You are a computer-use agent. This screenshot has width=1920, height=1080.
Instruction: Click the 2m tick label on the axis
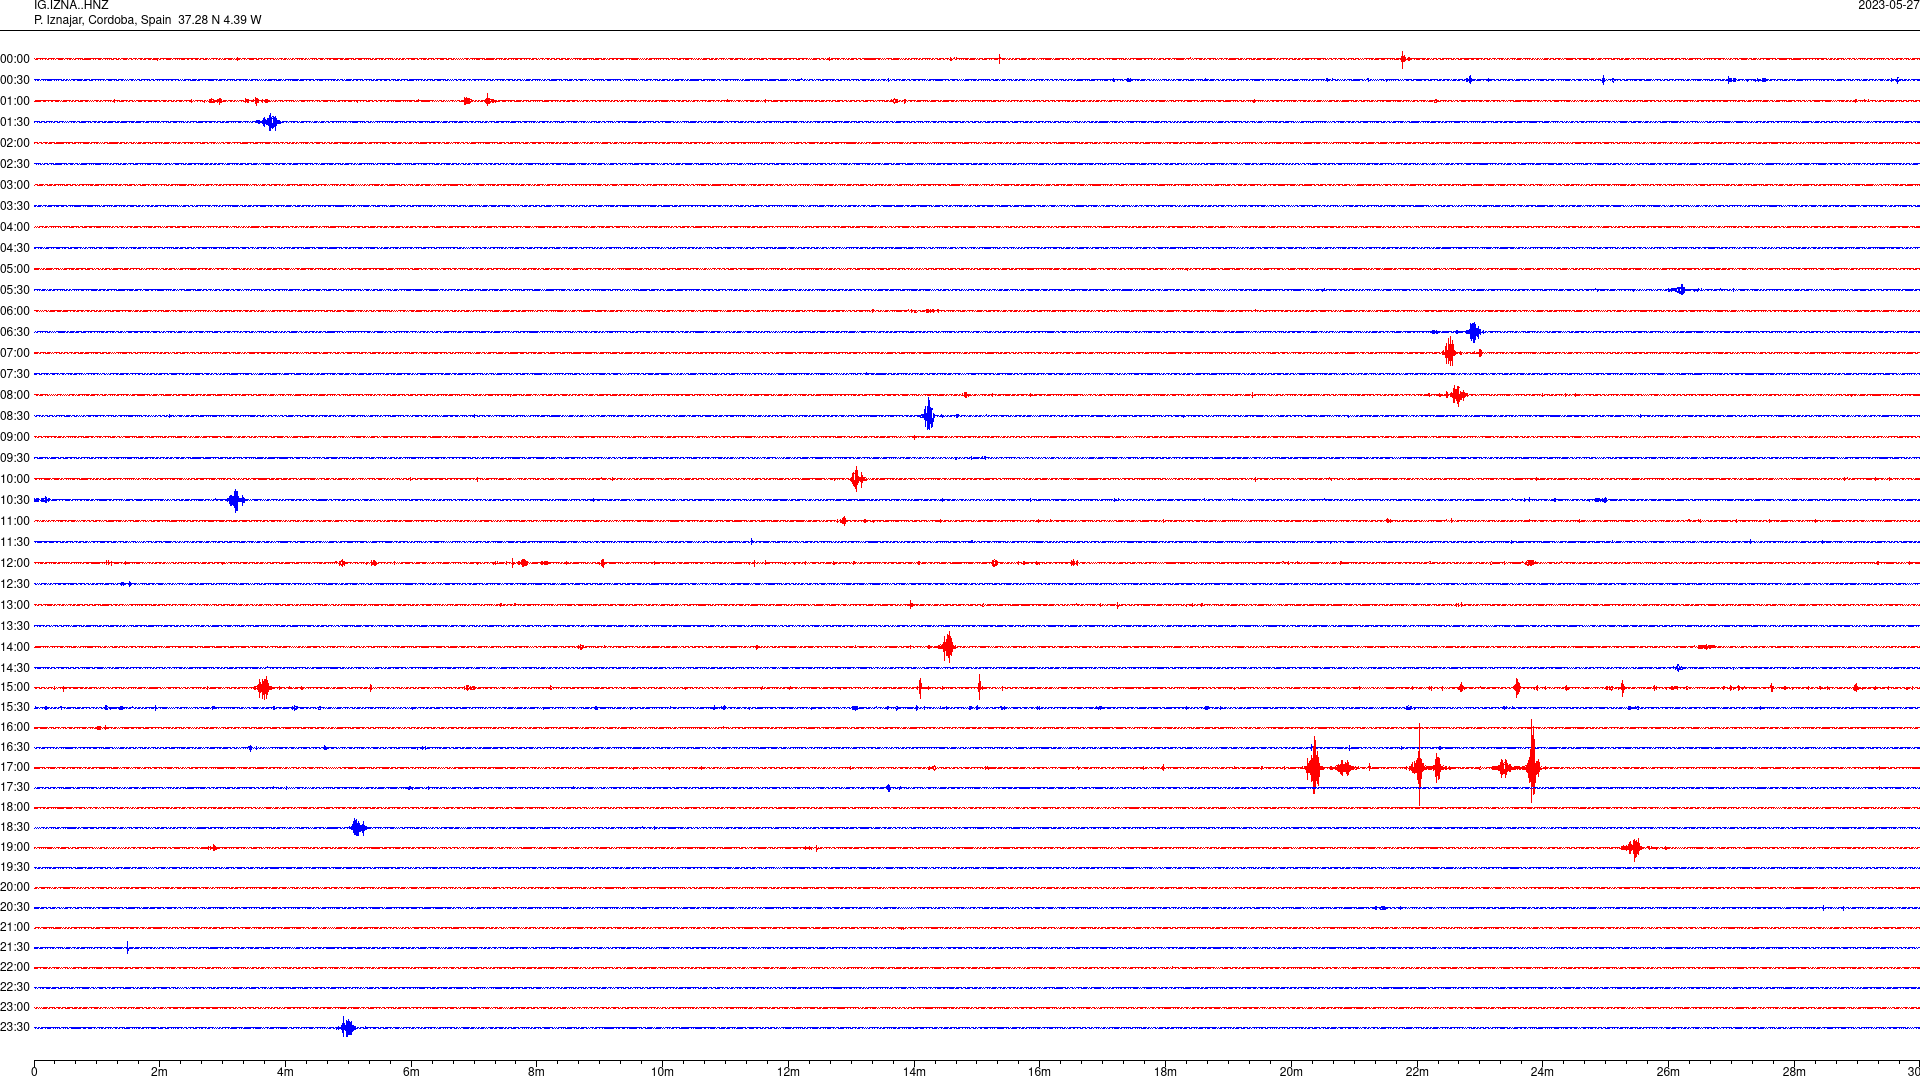pos(160,1072)
